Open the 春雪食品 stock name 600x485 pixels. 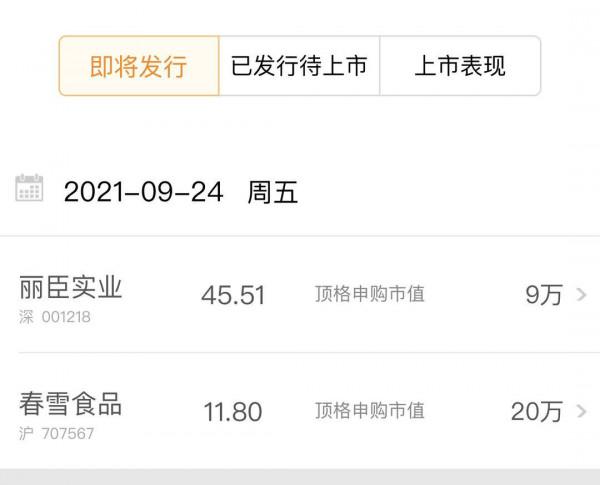point(71,404)
